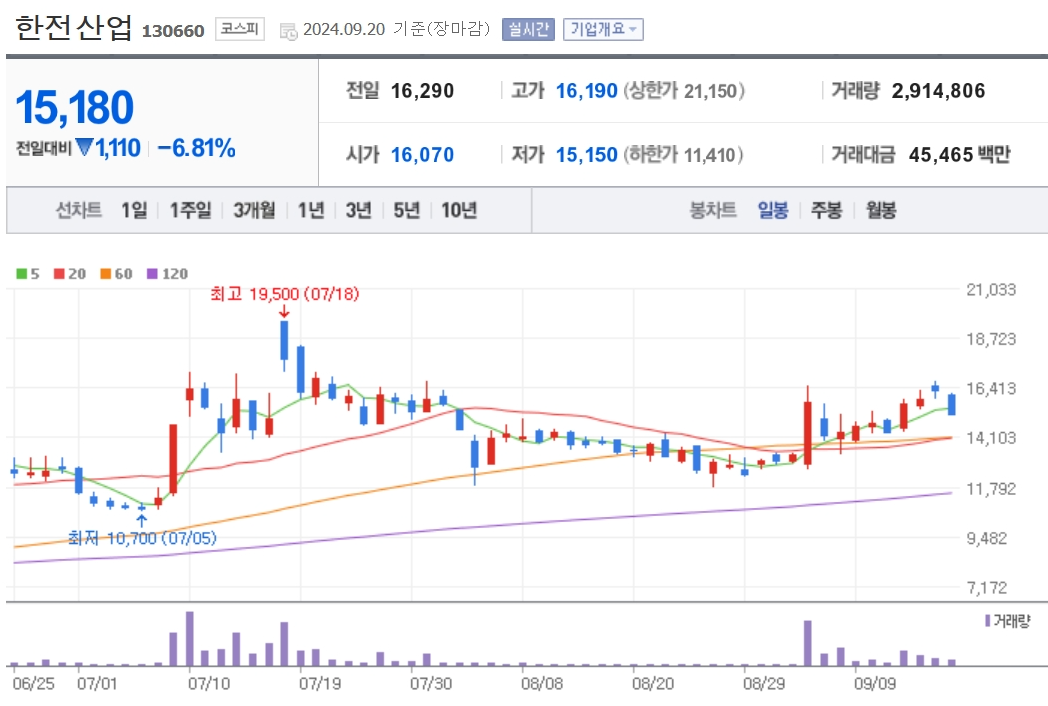Select the 1주일 line chart tab
The width and height of the screenshot is (1048, 706).
(x=190, y=211)
